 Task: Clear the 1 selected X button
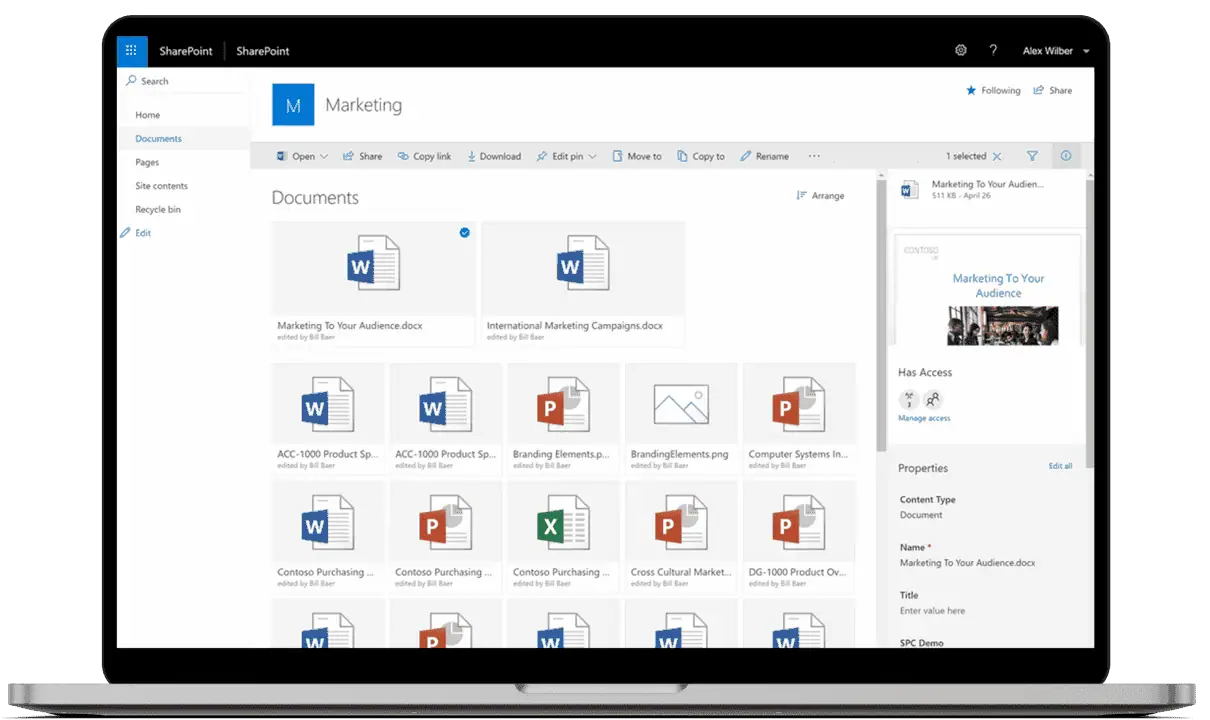997,156
